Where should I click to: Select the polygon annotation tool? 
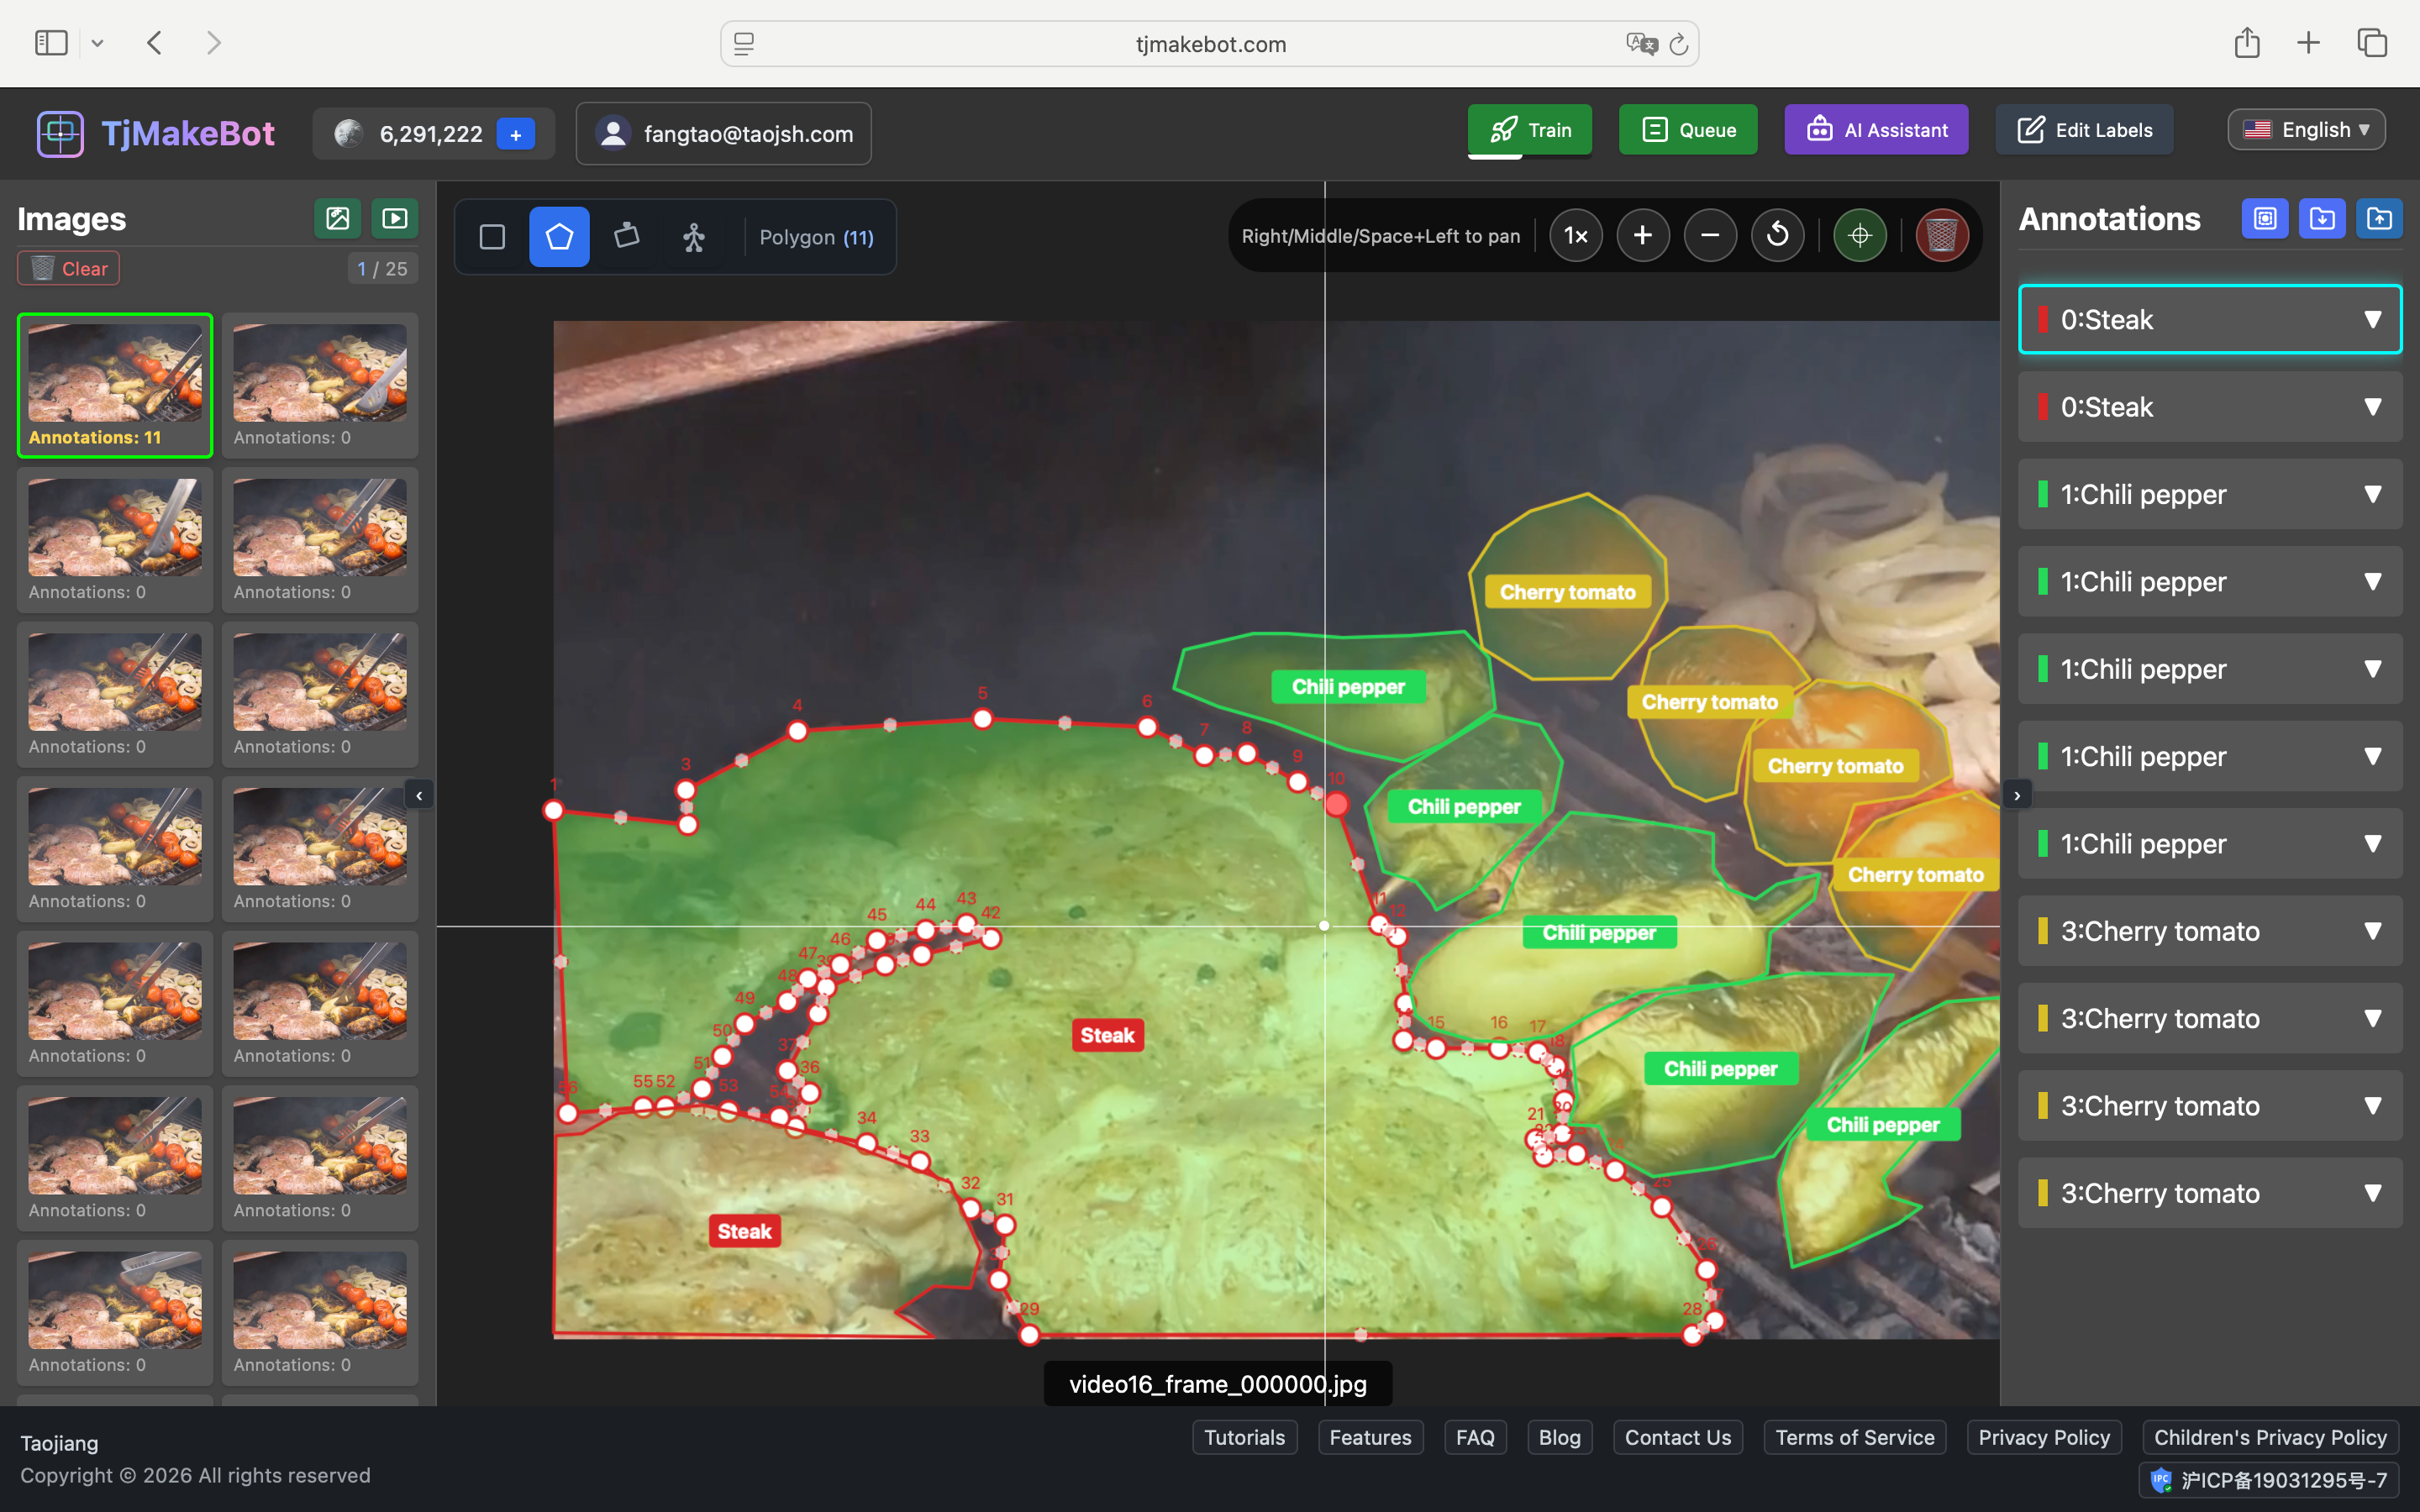559,237
